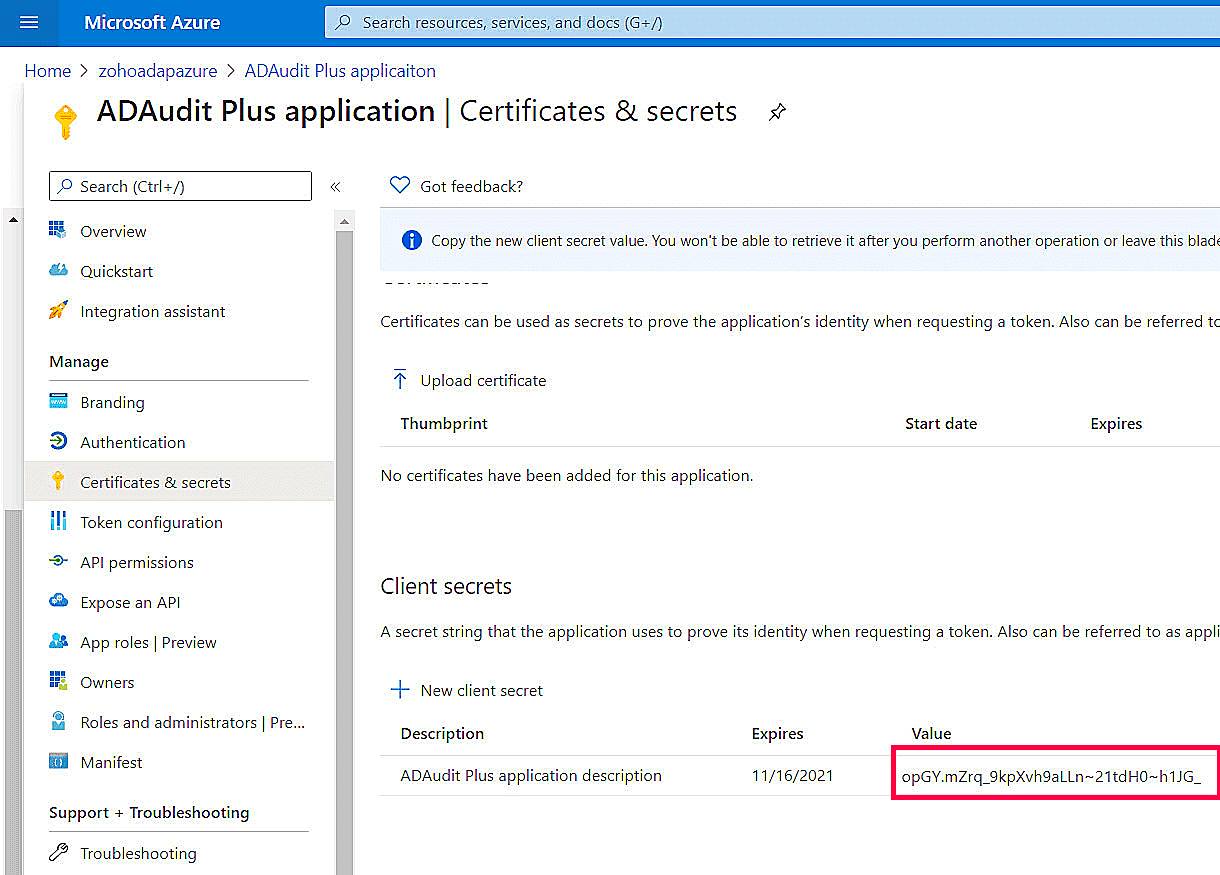Click the Got feedback heart control
1220x875 pixels.
[x=400, y=185]
